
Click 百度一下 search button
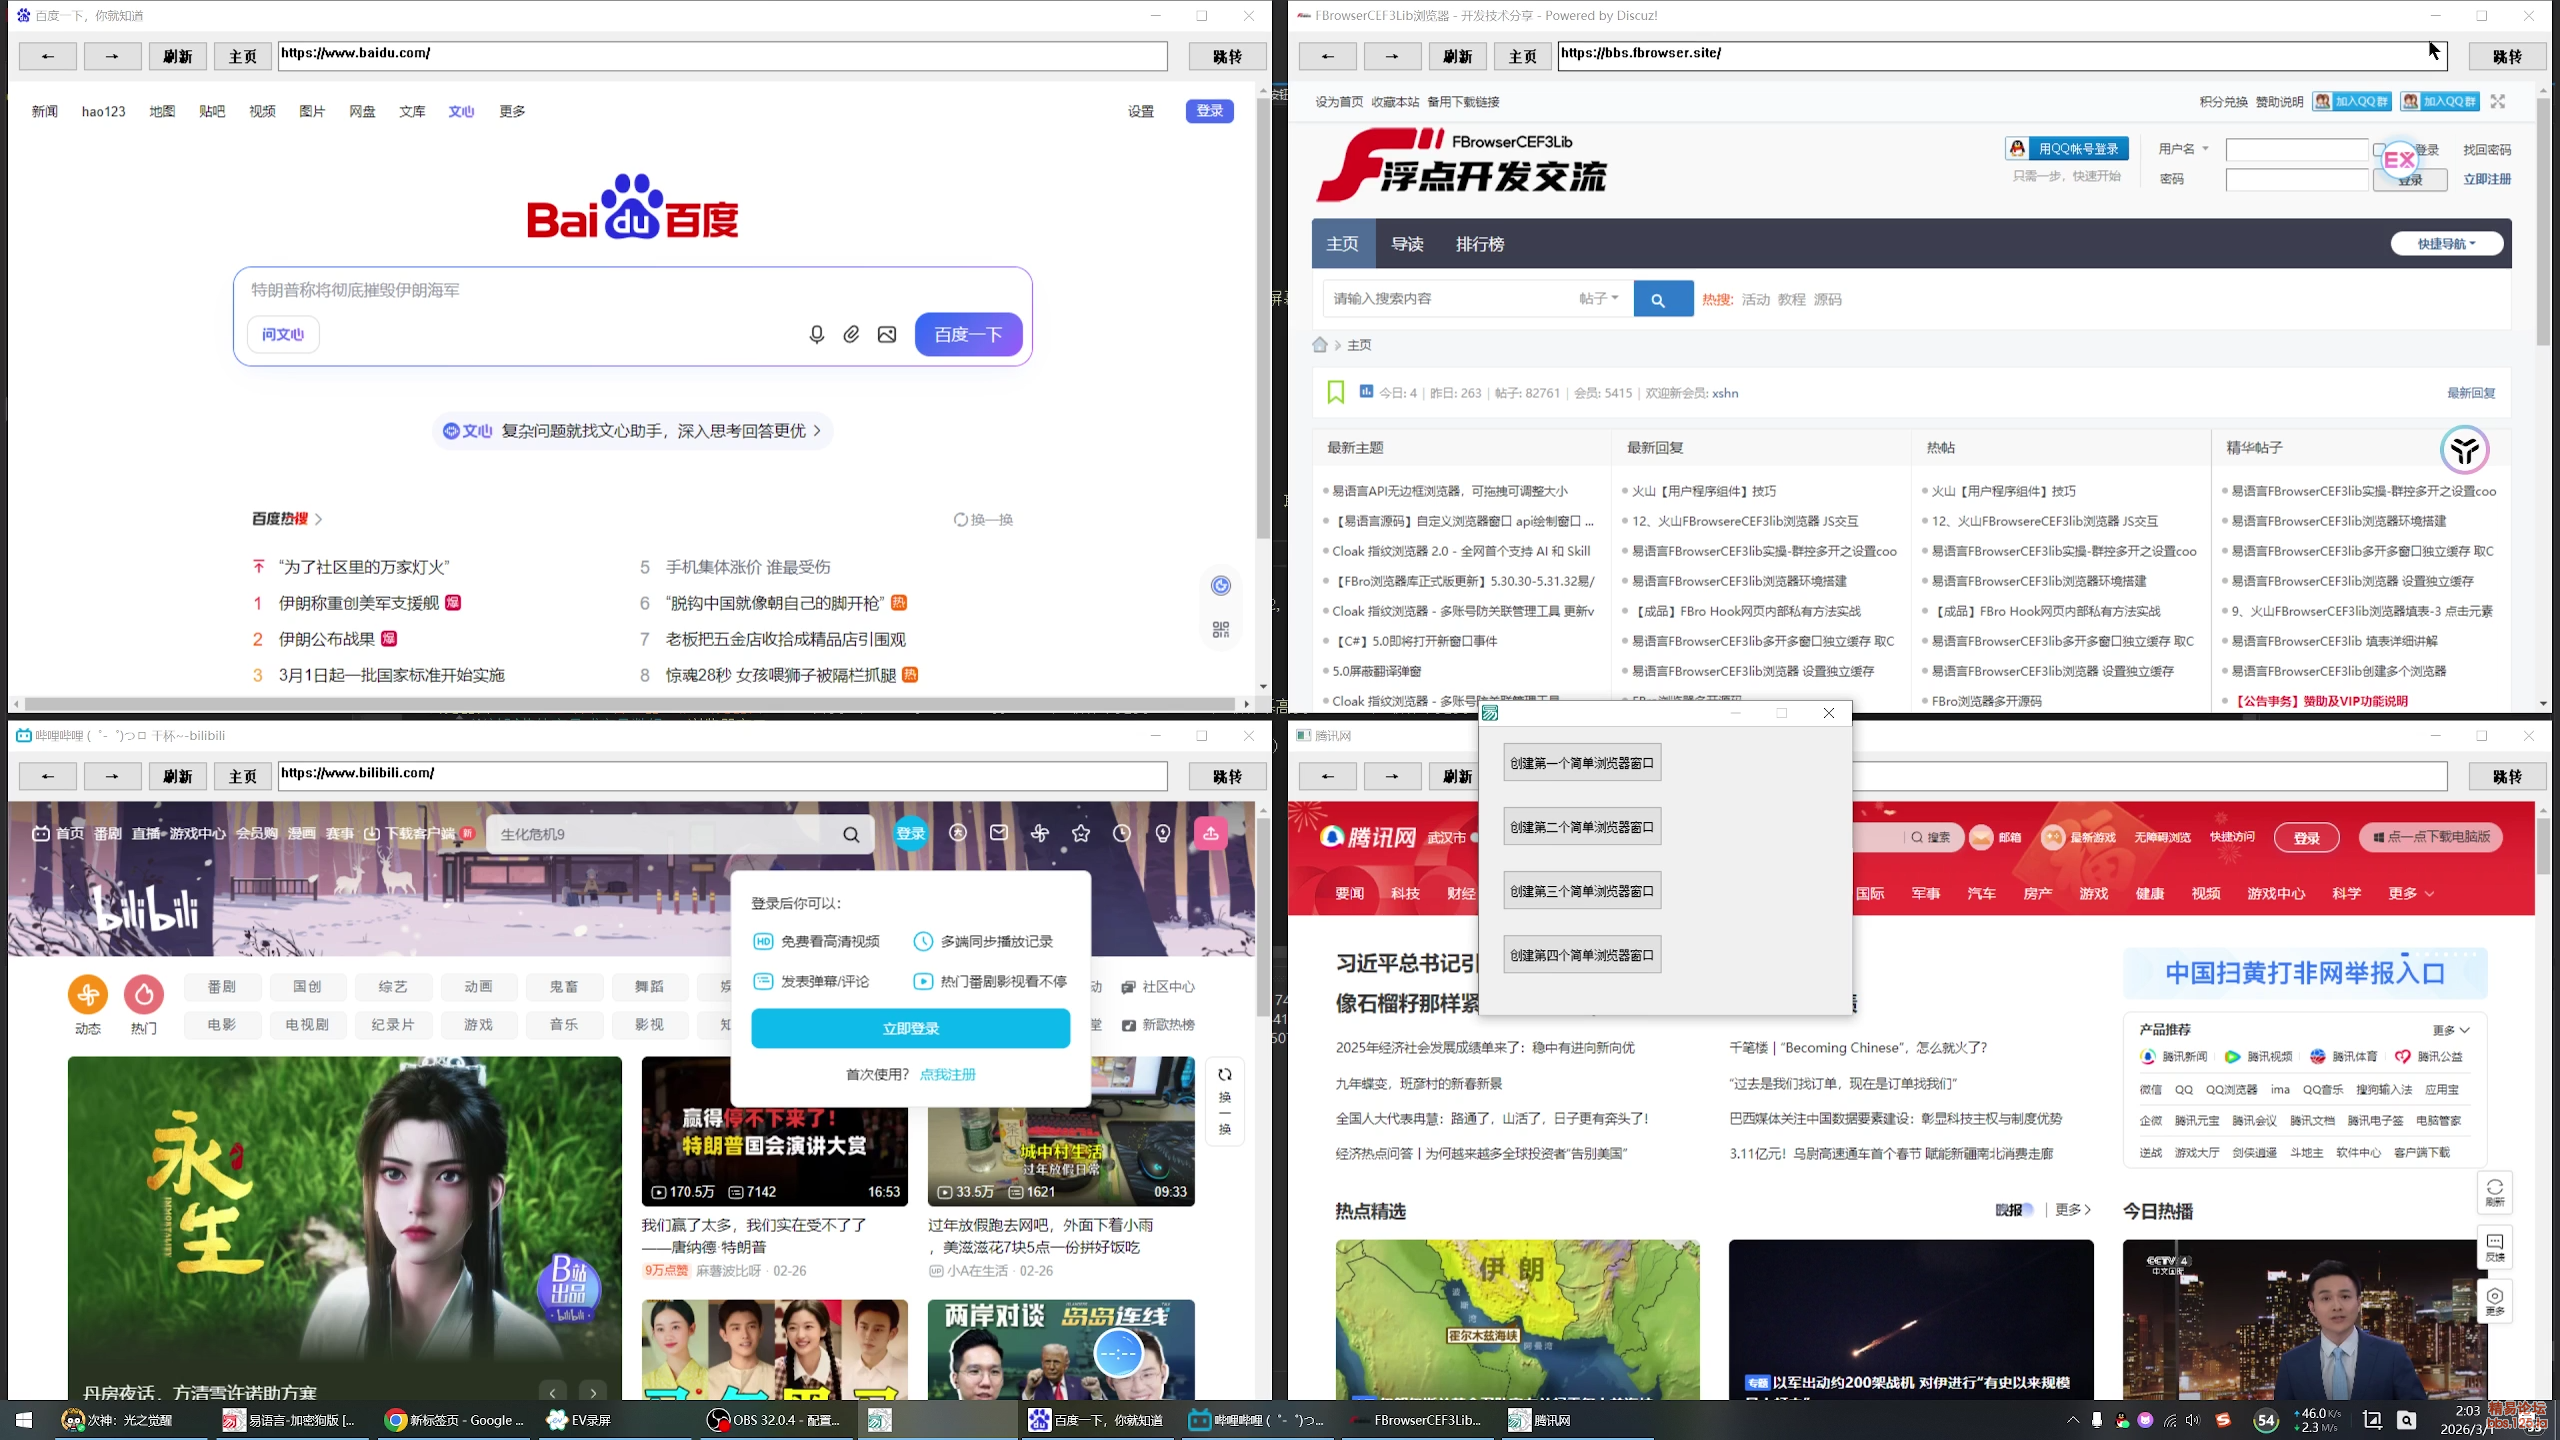coord(968,334)
